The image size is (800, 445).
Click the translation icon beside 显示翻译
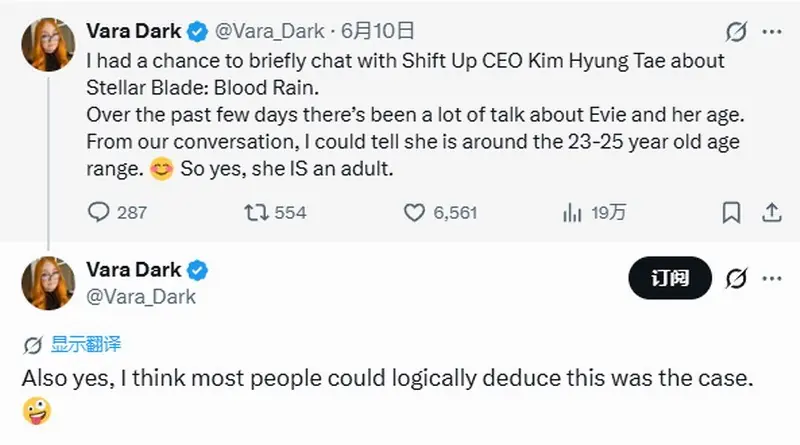(x=33, y=345)
